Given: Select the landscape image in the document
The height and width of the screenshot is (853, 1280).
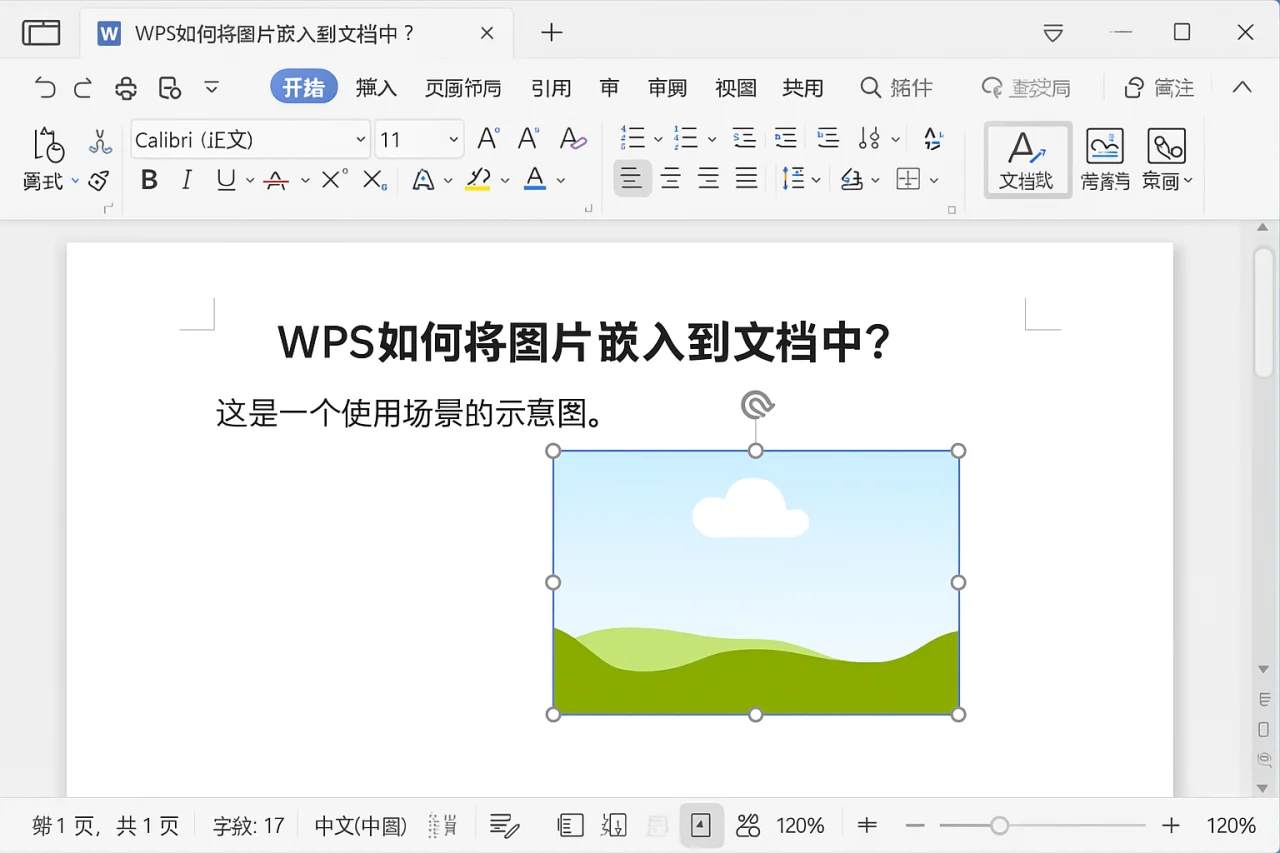Looking at the screenshot, I should pyautogui.click(x=755, y=582).
